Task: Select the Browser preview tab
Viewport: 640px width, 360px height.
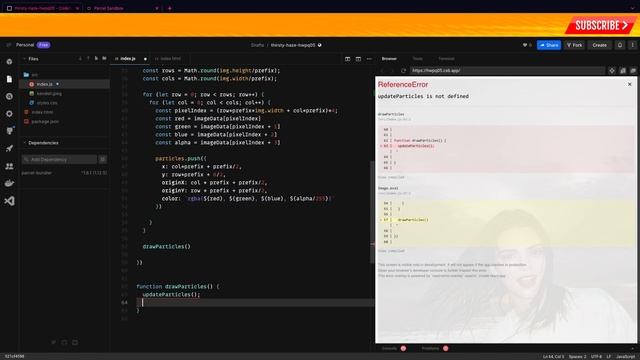Action: (389, 59)
